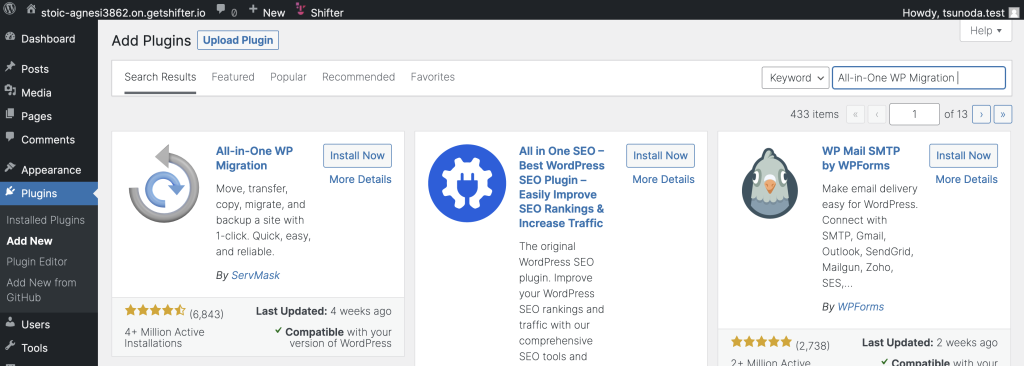The height and width of the screenshot is (366, 1024).
Task: Click the Shifter label in admin bar
Action: [x=327, y=12]
